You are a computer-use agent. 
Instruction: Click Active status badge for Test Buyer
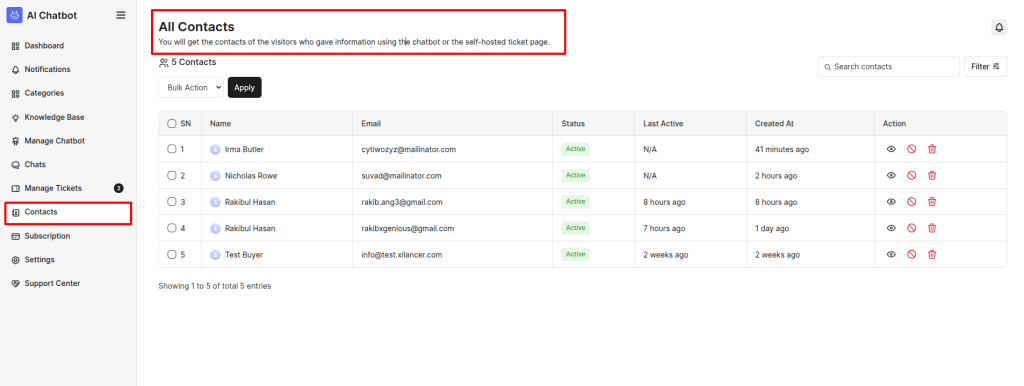point(575,254)
